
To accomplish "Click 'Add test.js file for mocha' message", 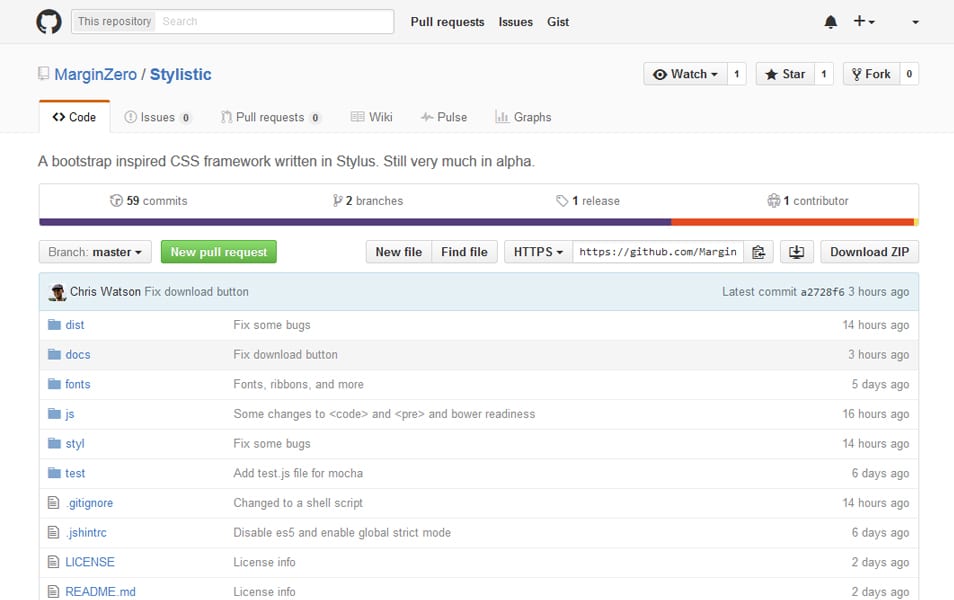I will point(298,473).
